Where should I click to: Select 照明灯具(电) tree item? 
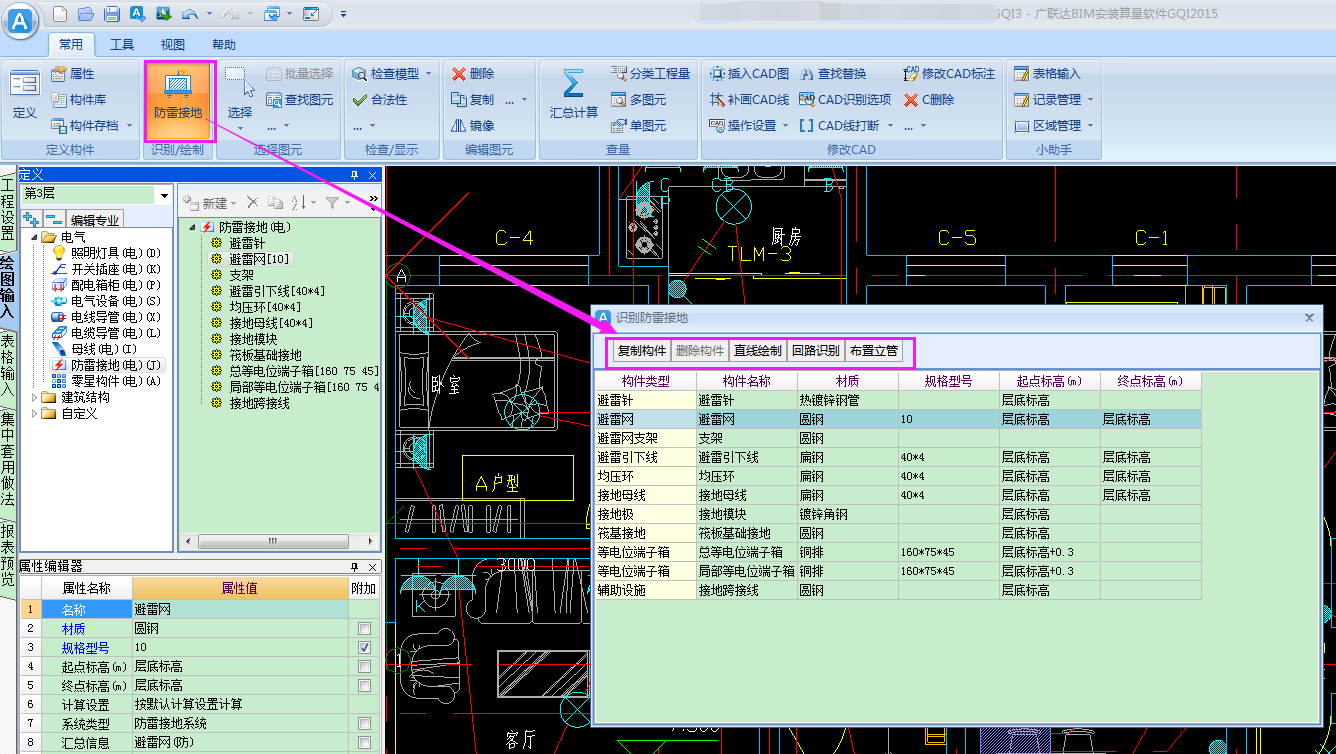[x=105, y=253]
